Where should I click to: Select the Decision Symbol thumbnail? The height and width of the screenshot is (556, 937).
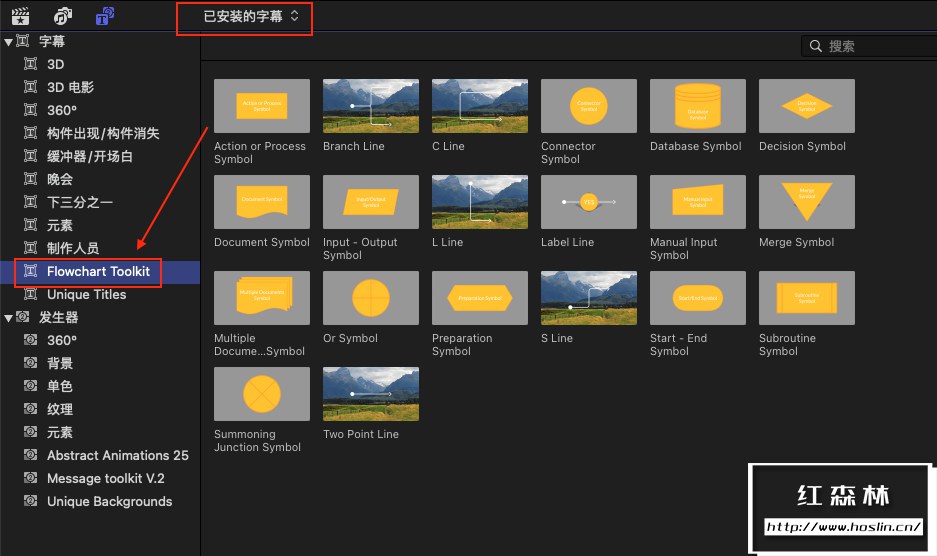(807, 106)
